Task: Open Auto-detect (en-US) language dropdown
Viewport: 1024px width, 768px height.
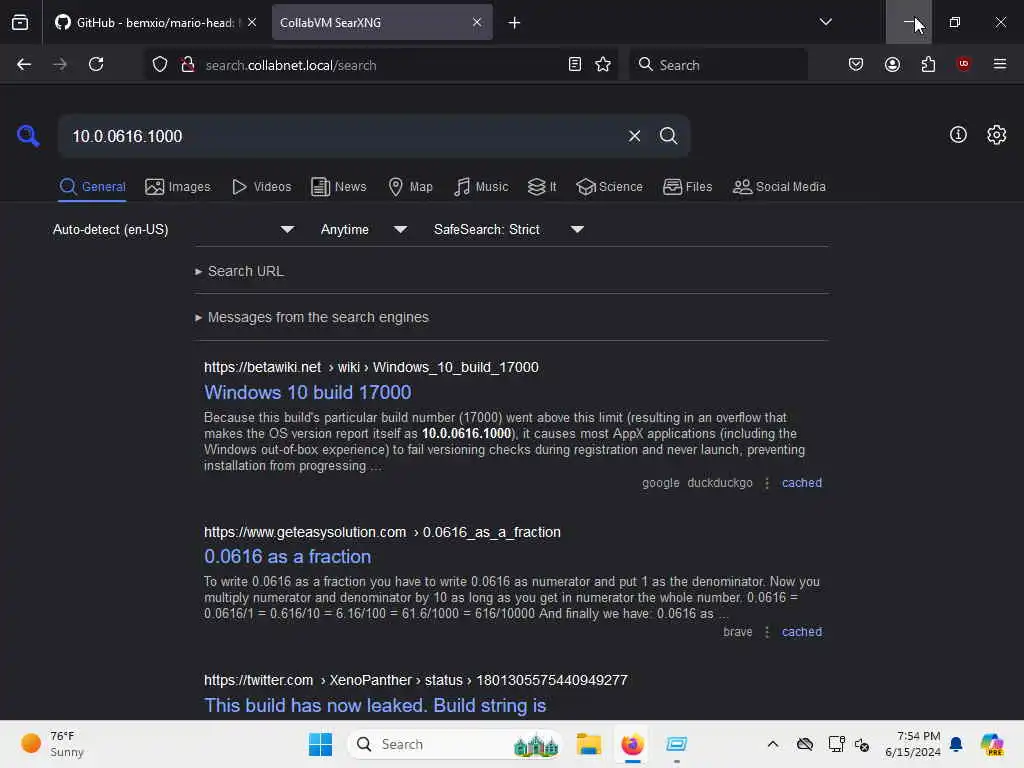Action: coord(173,229)
